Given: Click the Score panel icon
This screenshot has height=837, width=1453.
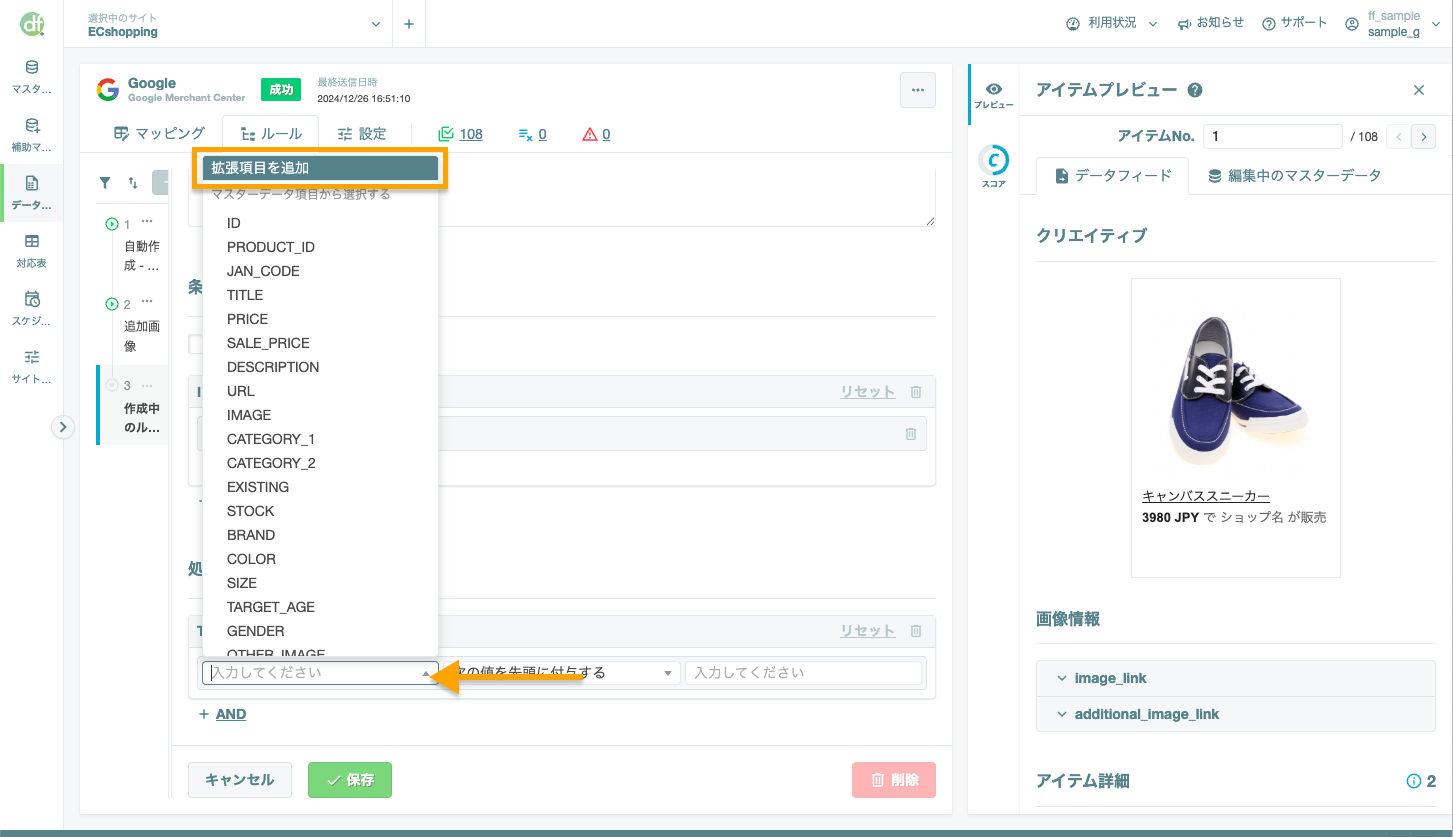Looking at the screenshot, I should click(x=993, y=166).
